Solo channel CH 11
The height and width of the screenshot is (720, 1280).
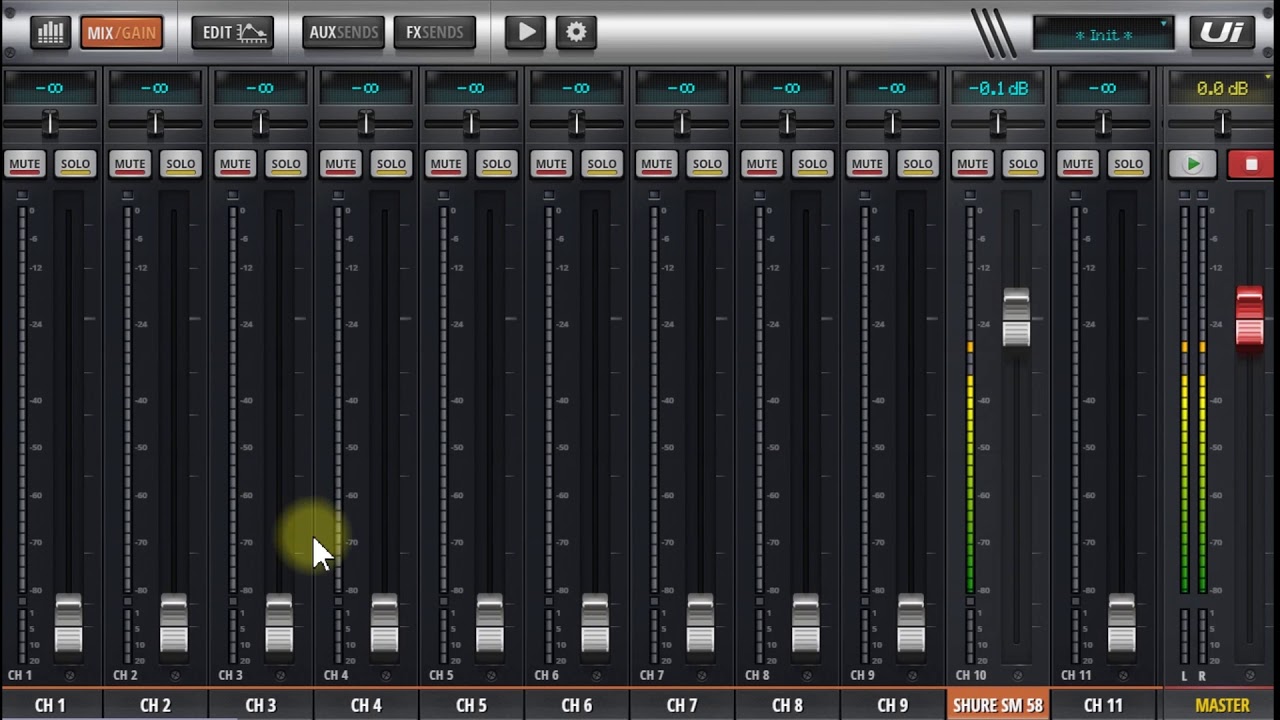point(1128,164)
